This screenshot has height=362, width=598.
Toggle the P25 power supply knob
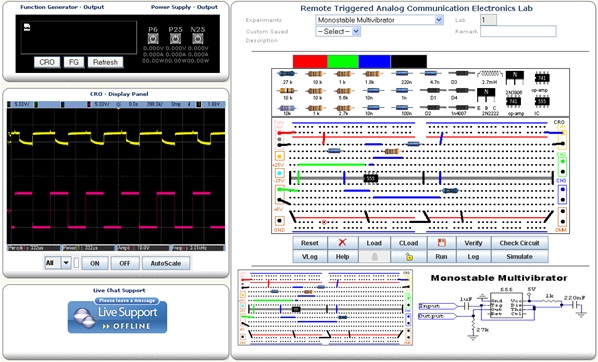tap(175, 39)
